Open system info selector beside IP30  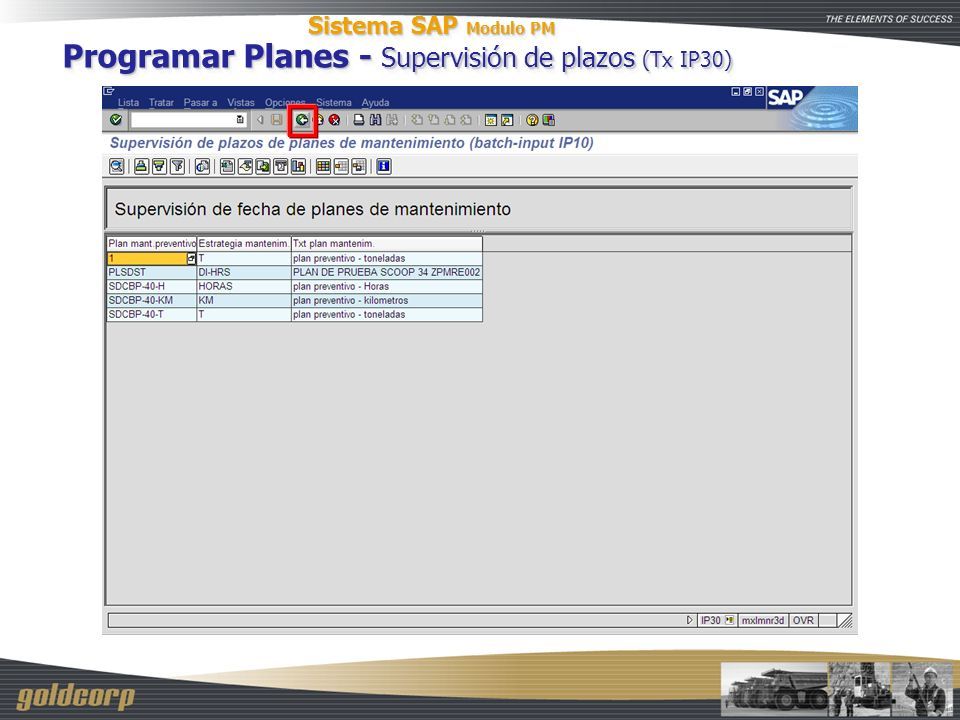coord(729,620)
